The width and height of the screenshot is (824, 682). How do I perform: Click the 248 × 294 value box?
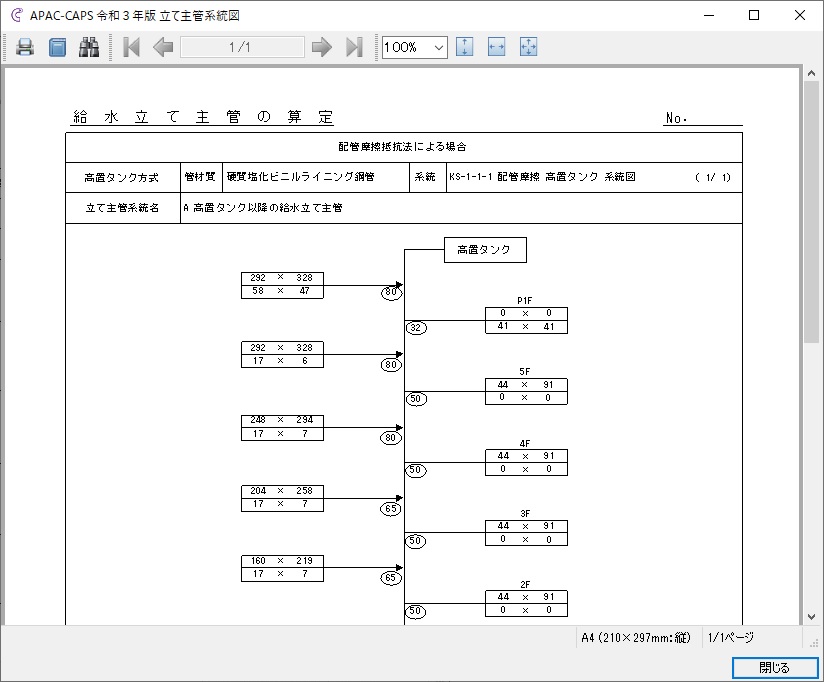[x=282, y=420]
